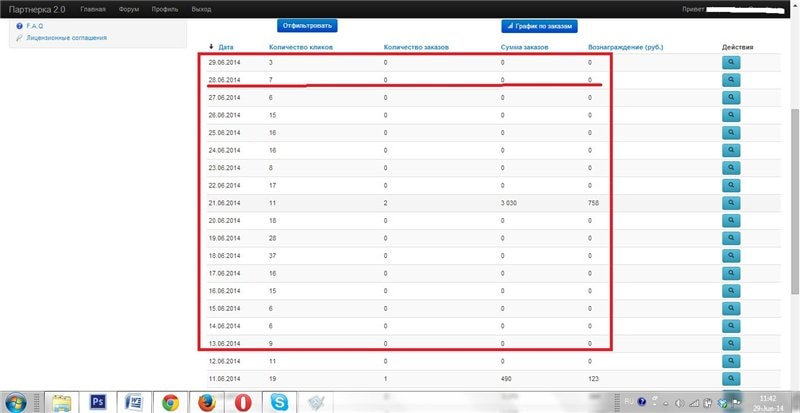Launch Firefox from the taskbar
Viewport: 800px width, 413px height.
[207, 402]
